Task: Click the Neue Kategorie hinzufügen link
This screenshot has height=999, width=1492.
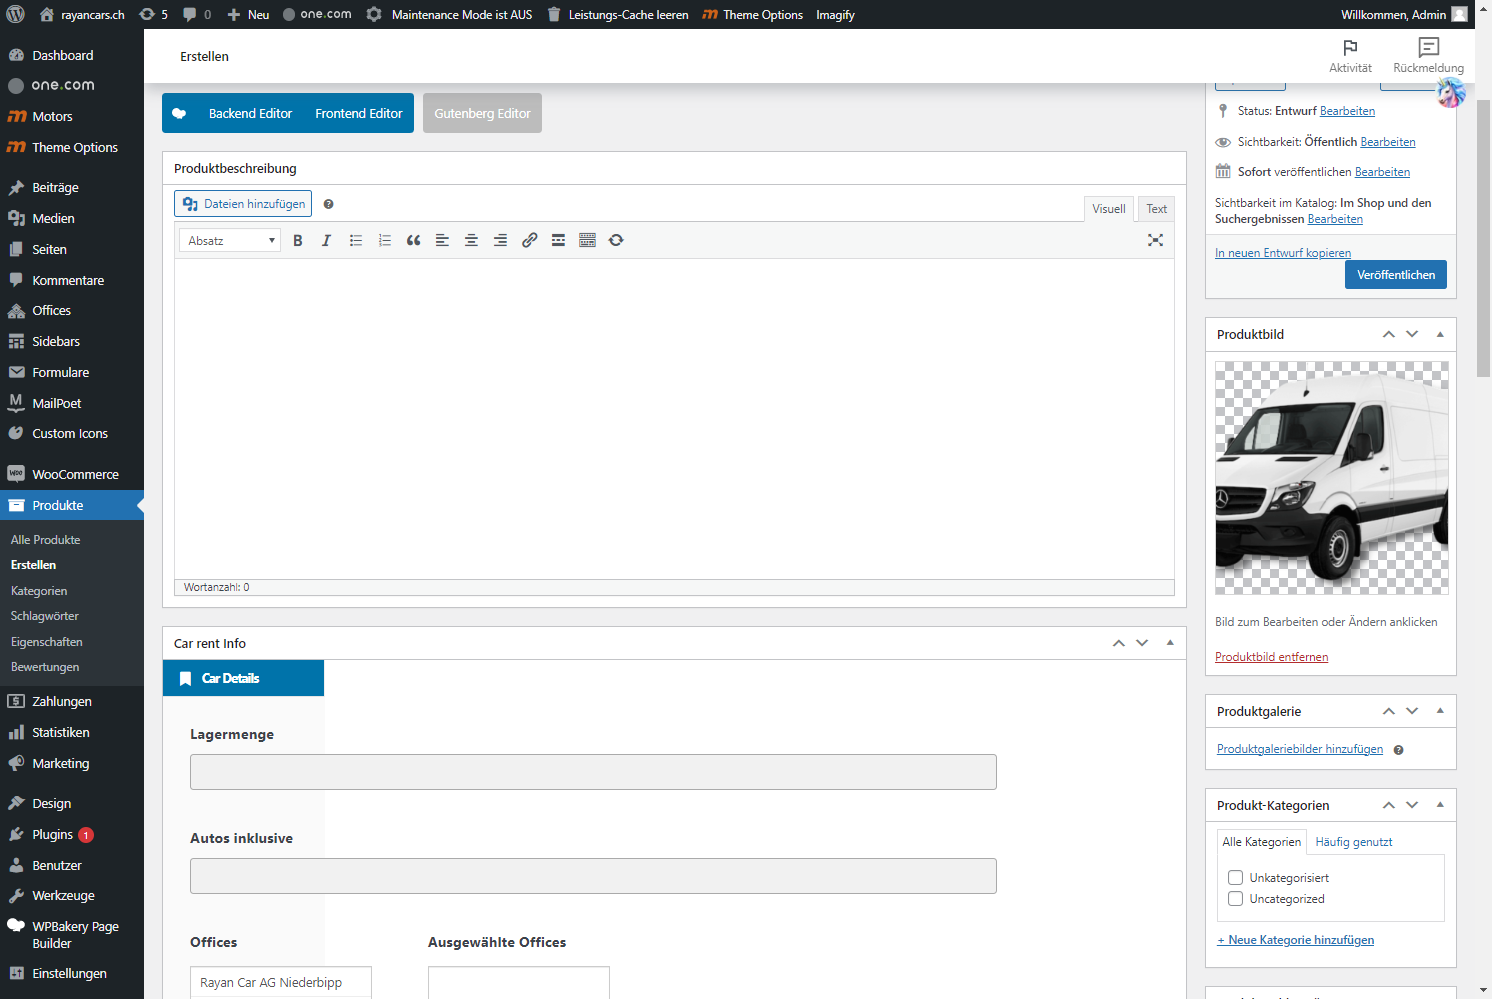Action: pyautogui.click(x=1295, y=940)
